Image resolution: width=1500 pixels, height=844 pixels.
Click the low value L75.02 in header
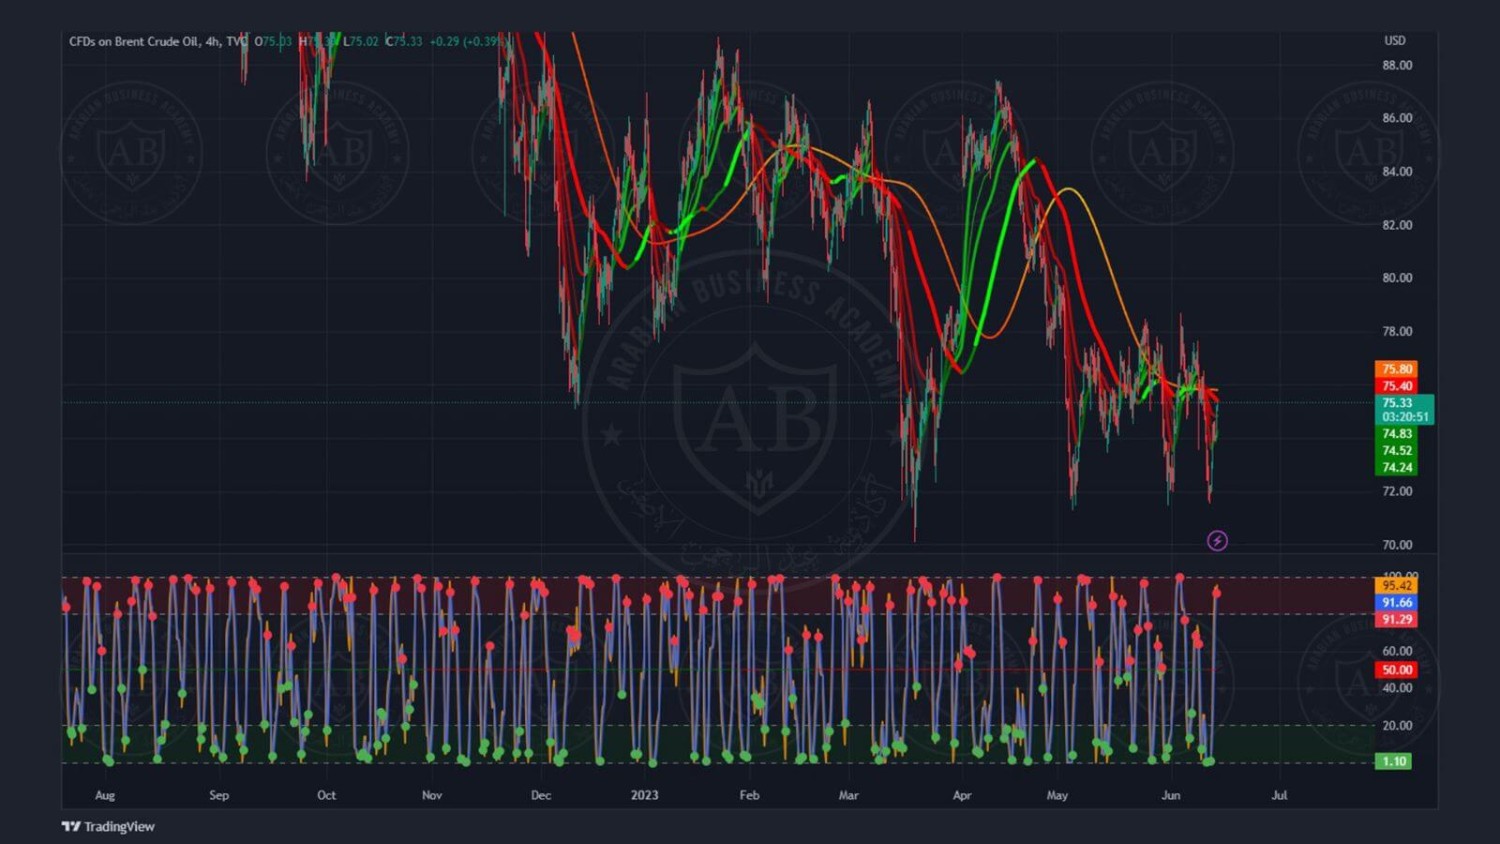(361, 41)
